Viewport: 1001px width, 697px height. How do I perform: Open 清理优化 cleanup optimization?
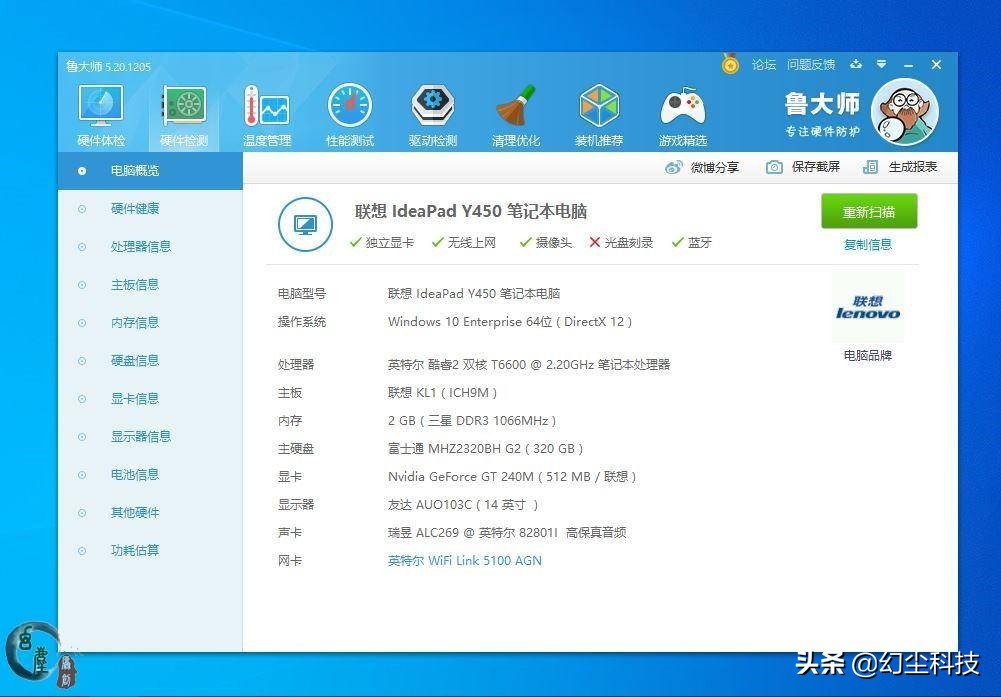point(514,110)
